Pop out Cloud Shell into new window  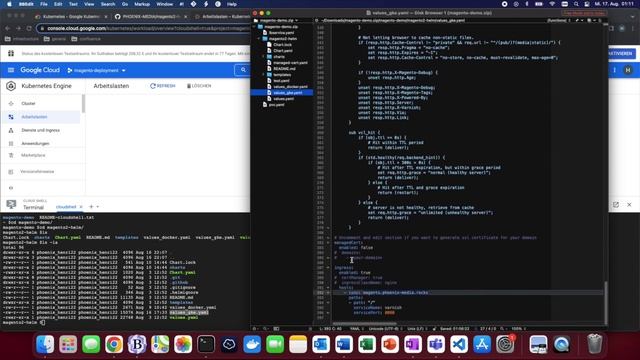(616, 204)
